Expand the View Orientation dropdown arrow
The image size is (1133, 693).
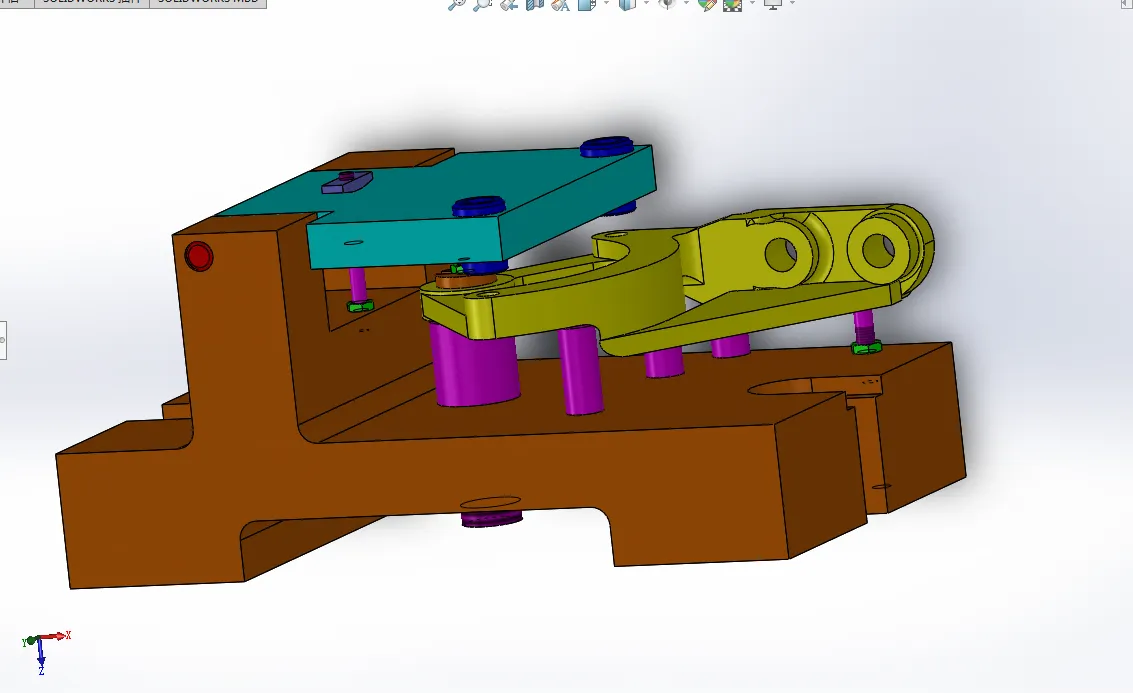pos(606,4)
